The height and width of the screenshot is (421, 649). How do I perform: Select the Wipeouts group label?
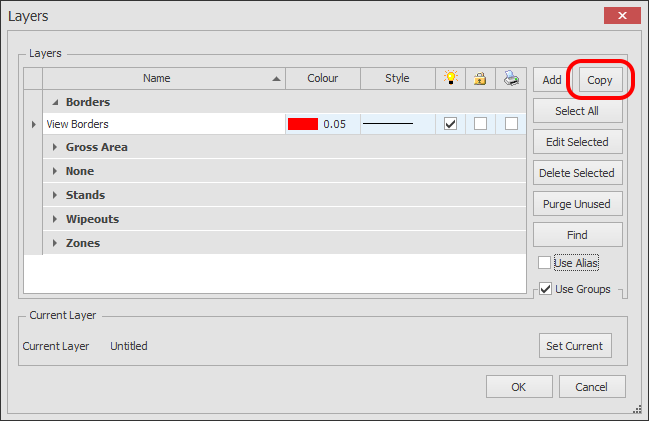tap(92, 219)
